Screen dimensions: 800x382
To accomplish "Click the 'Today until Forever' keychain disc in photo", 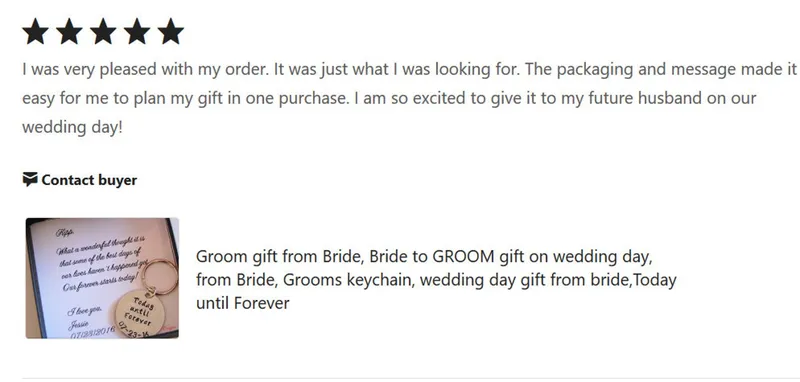I will pos(135,313).
